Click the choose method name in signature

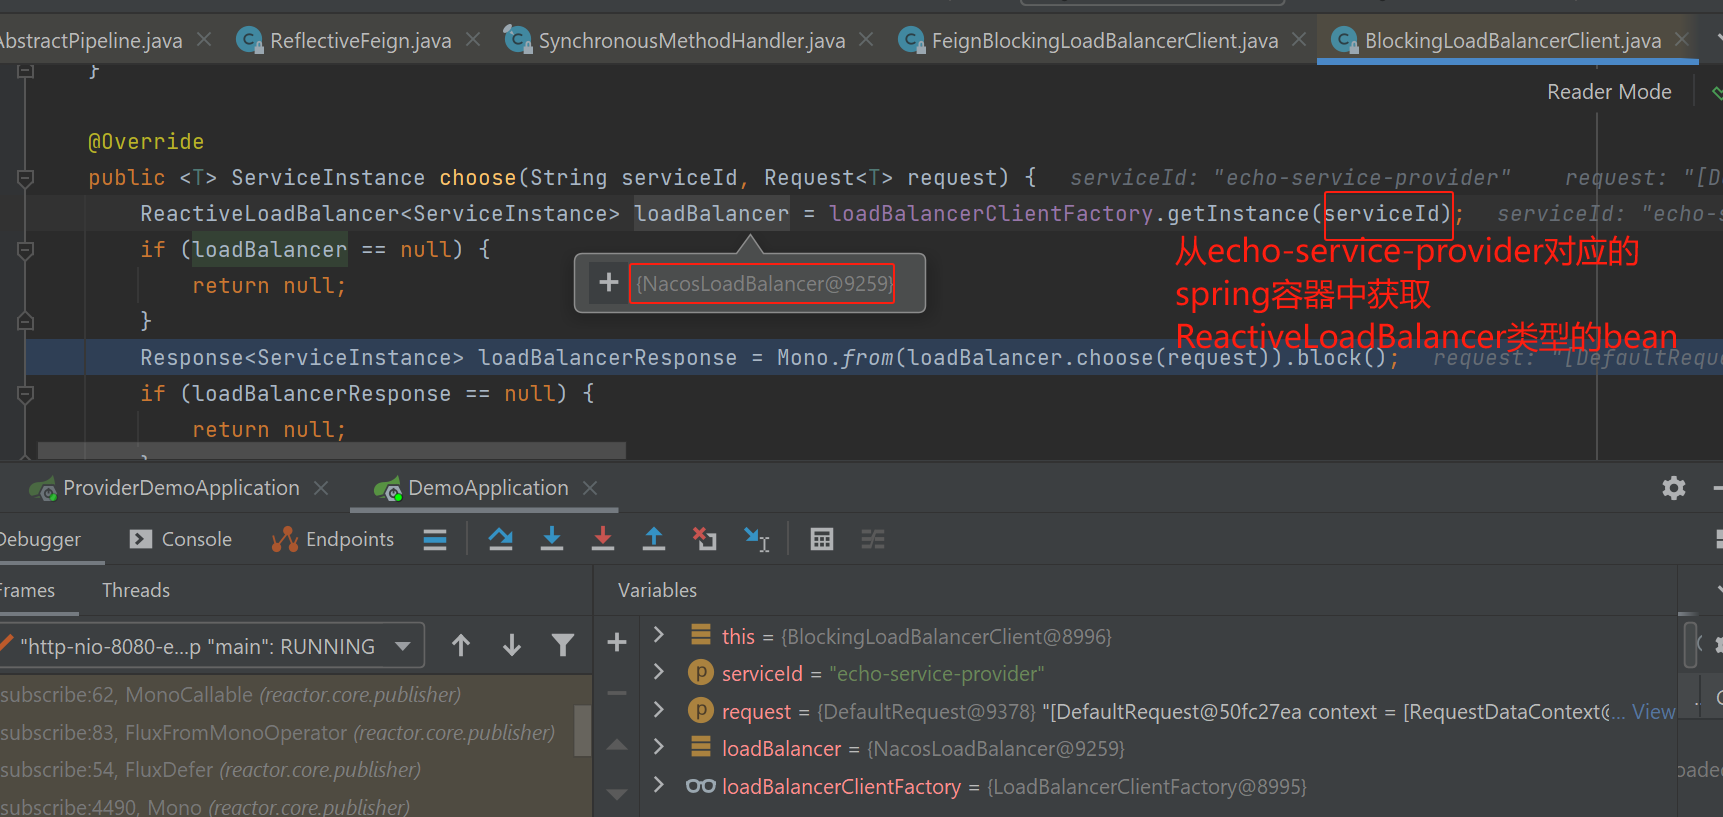(477, 178)
